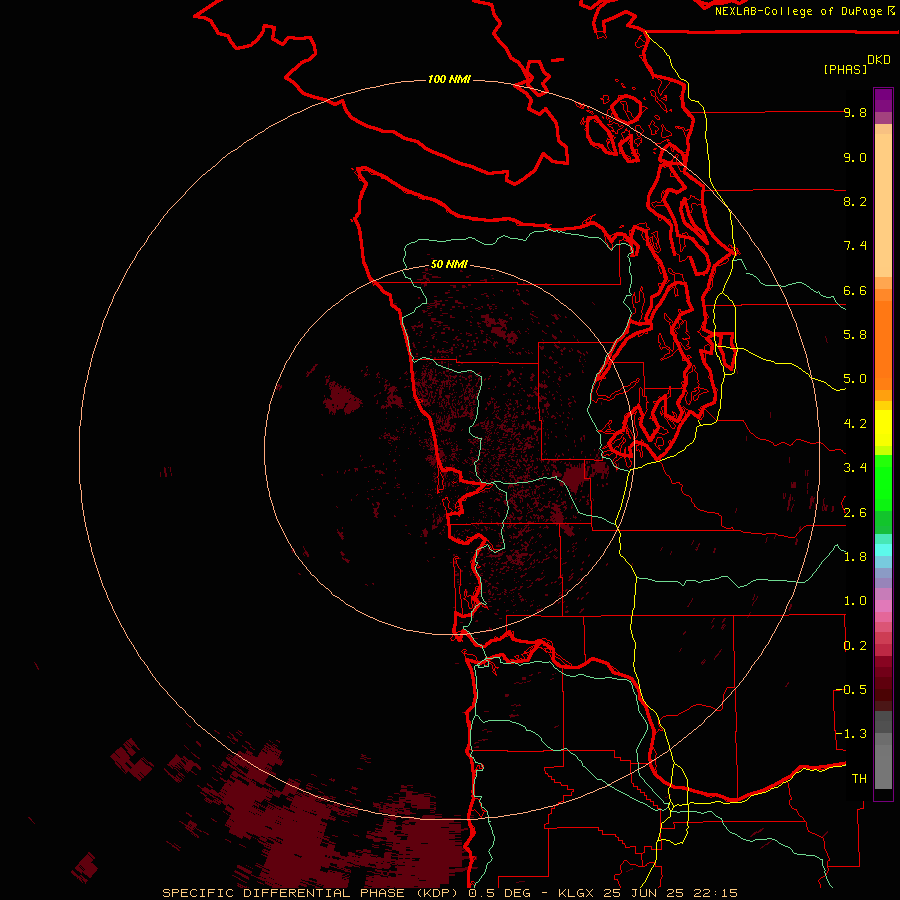Click the TH threshold label

pyautogui.click(x=859, y=779)
